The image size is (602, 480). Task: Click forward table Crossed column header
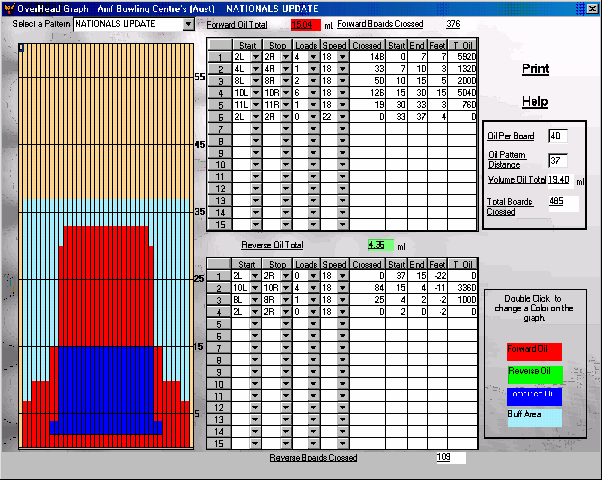[367, 45]
